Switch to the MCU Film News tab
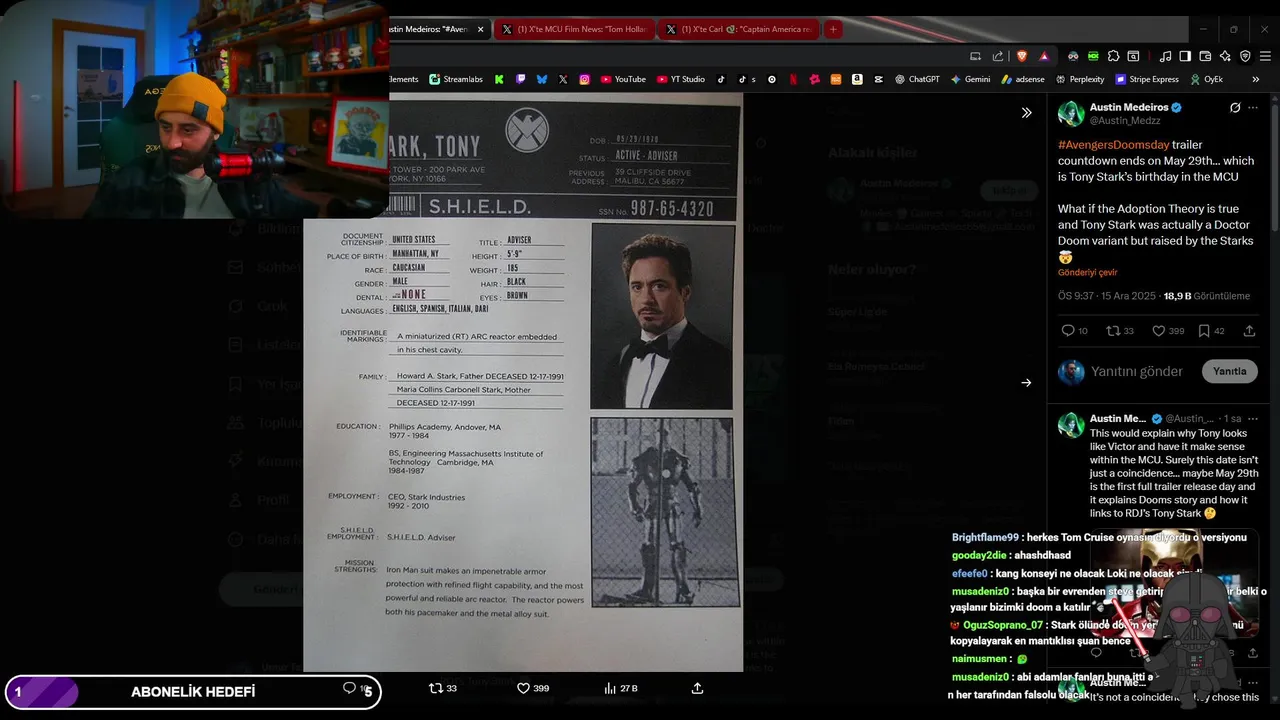This screenshot has height=720, width=1280. 573,29
